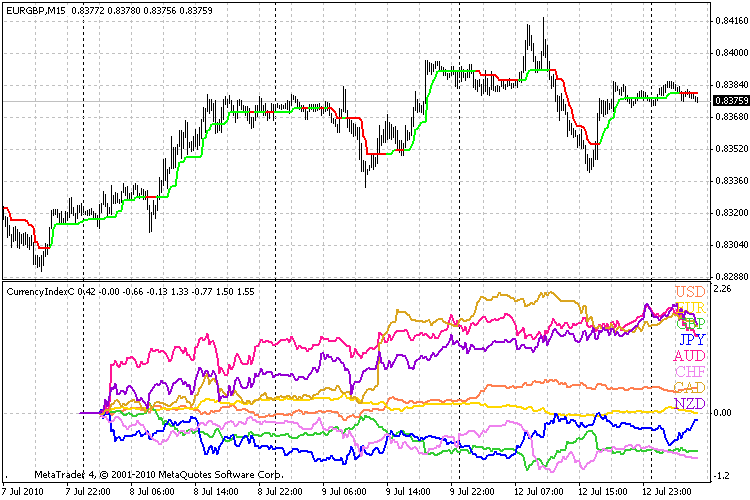The image size is (750, 500).
Task: Select the 0.82880 price axis label
Action: pyautogui.click(x=730, y=276)
